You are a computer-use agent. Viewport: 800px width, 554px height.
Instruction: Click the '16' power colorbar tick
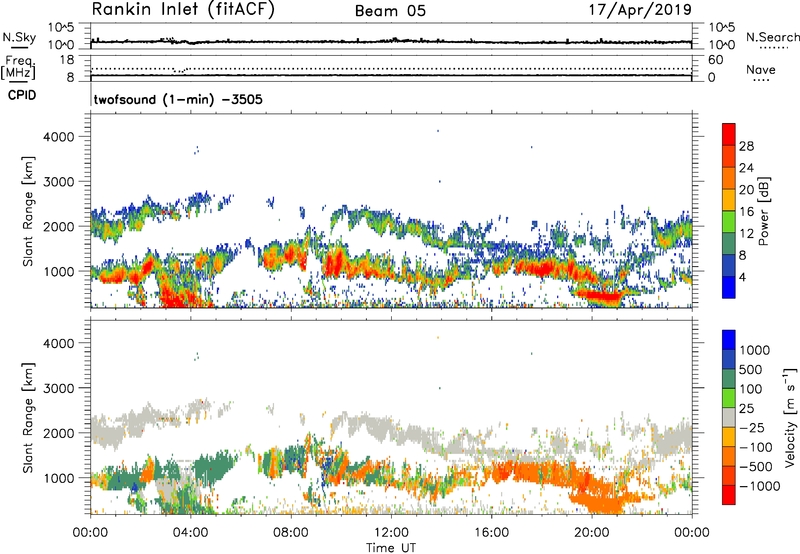point(746,212)
